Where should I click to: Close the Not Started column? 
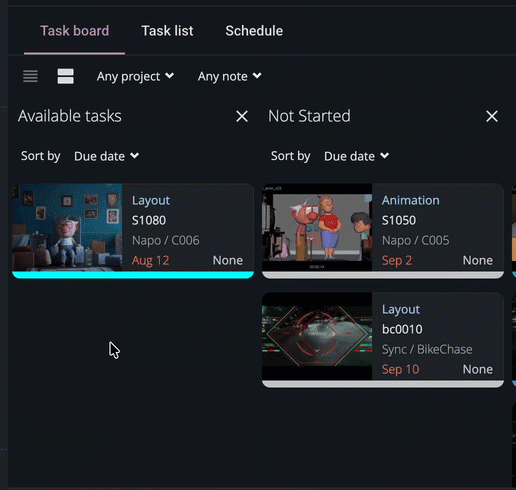(x=492, y=116)
